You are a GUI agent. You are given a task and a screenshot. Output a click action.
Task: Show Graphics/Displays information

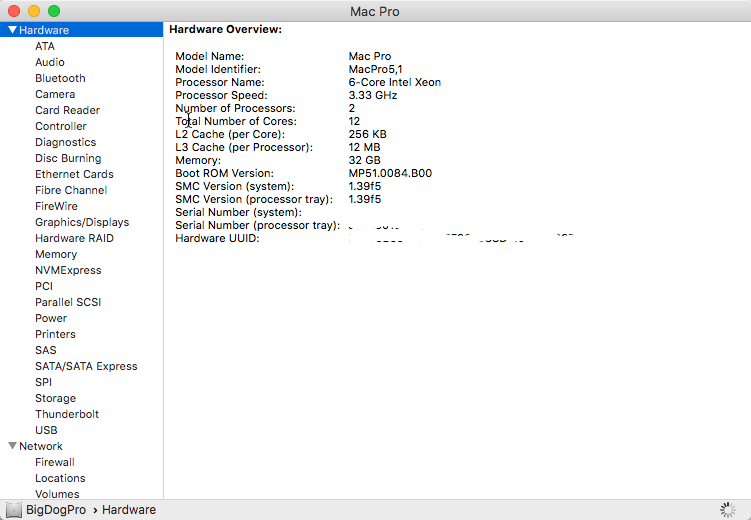[82, 222]
